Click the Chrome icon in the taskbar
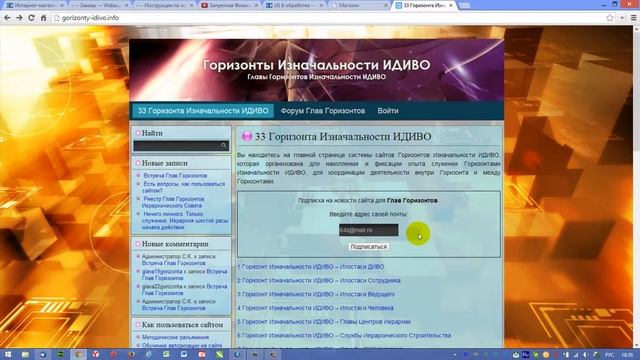 click(x=78, y=355)
